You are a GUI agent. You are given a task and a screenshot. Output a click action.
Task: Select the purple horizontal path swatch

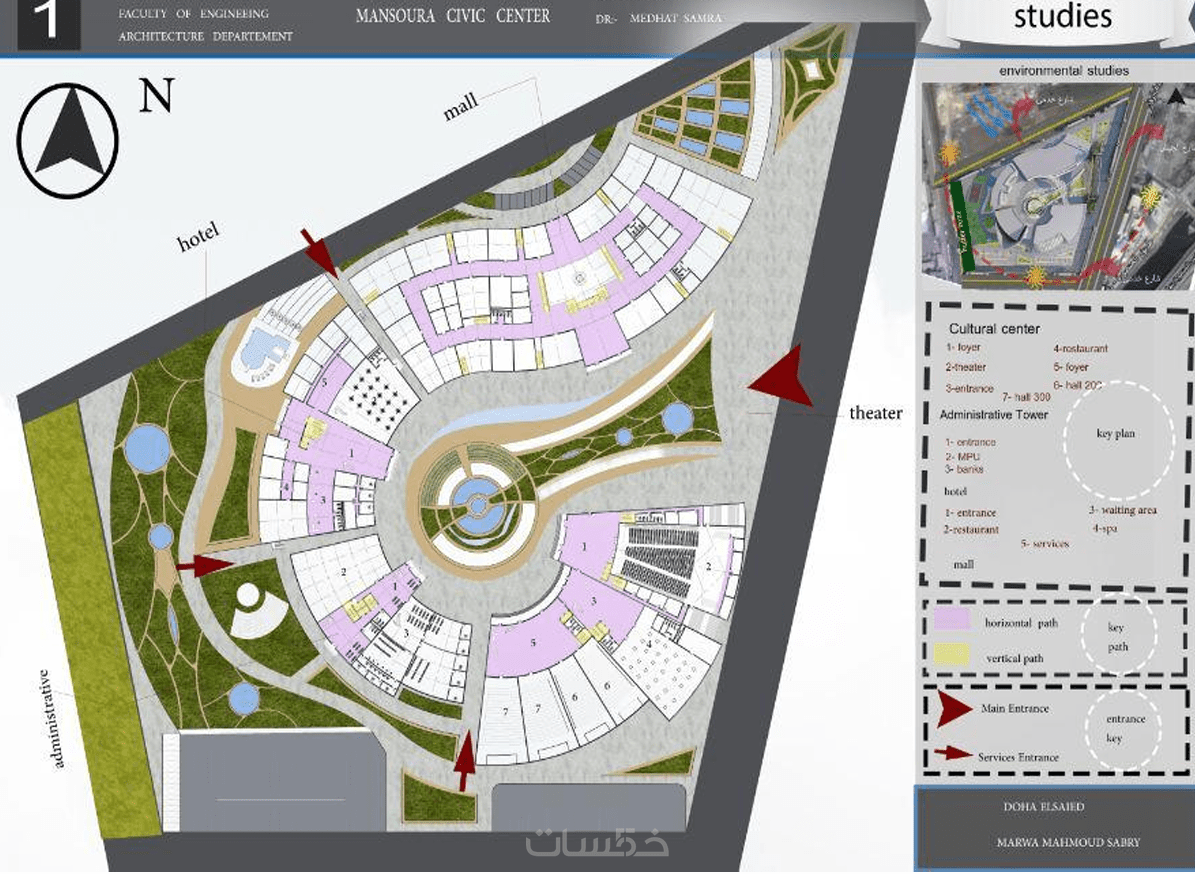tap(952, 619)
